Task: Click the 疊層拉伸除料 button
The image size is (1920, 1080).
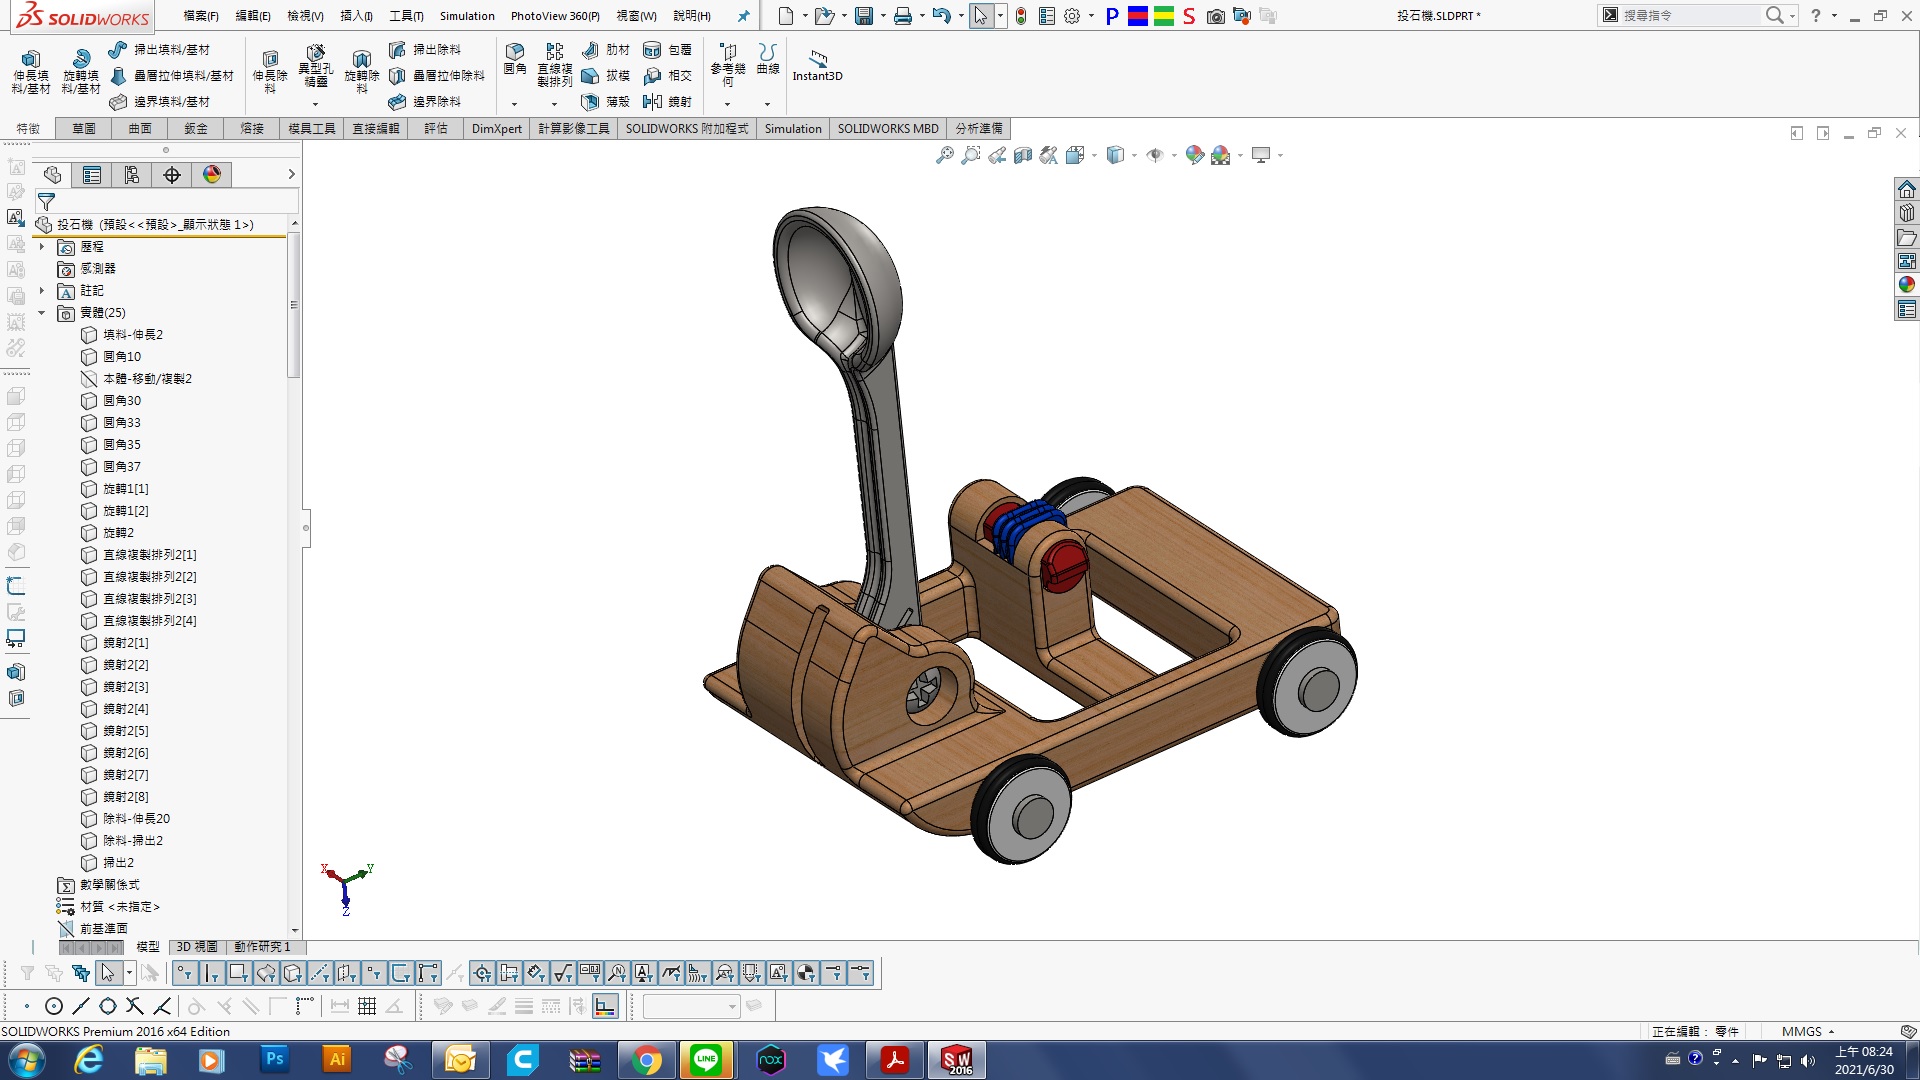Action: coord(437,76)
